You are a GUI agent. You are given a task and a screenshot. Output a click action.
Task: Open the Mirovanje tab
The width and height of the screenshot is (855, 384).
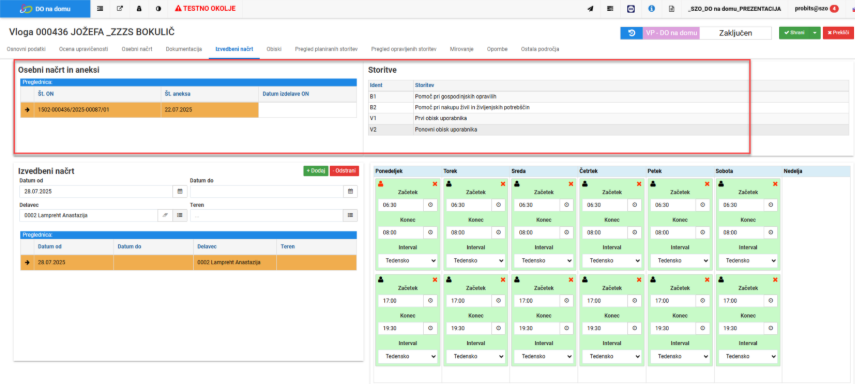pos(462,49)
